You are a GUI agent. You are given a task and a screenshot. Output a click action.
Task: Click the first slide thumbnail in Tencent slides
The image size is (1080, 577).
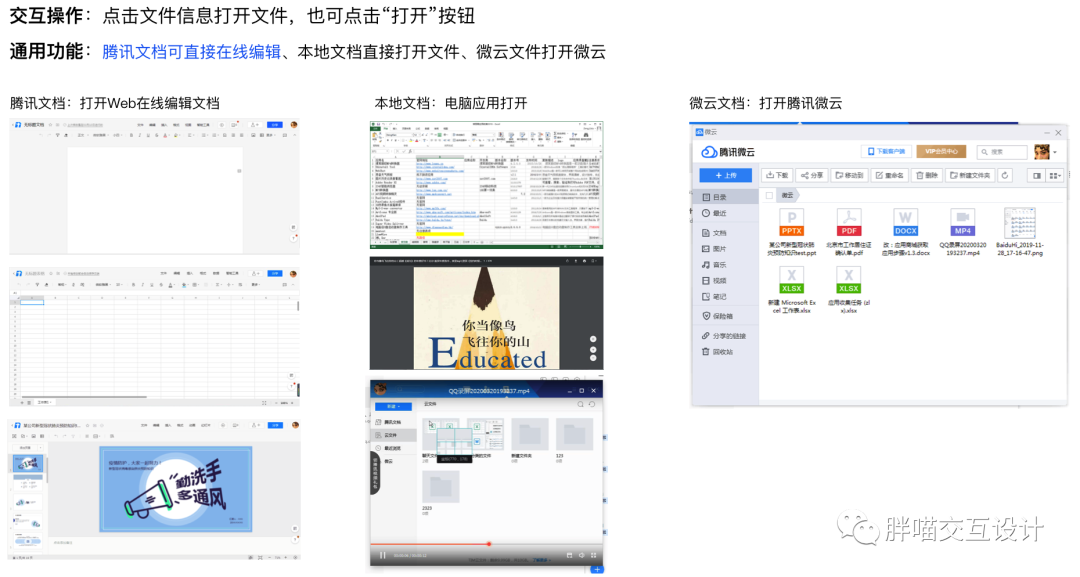[x=28, y=463]
